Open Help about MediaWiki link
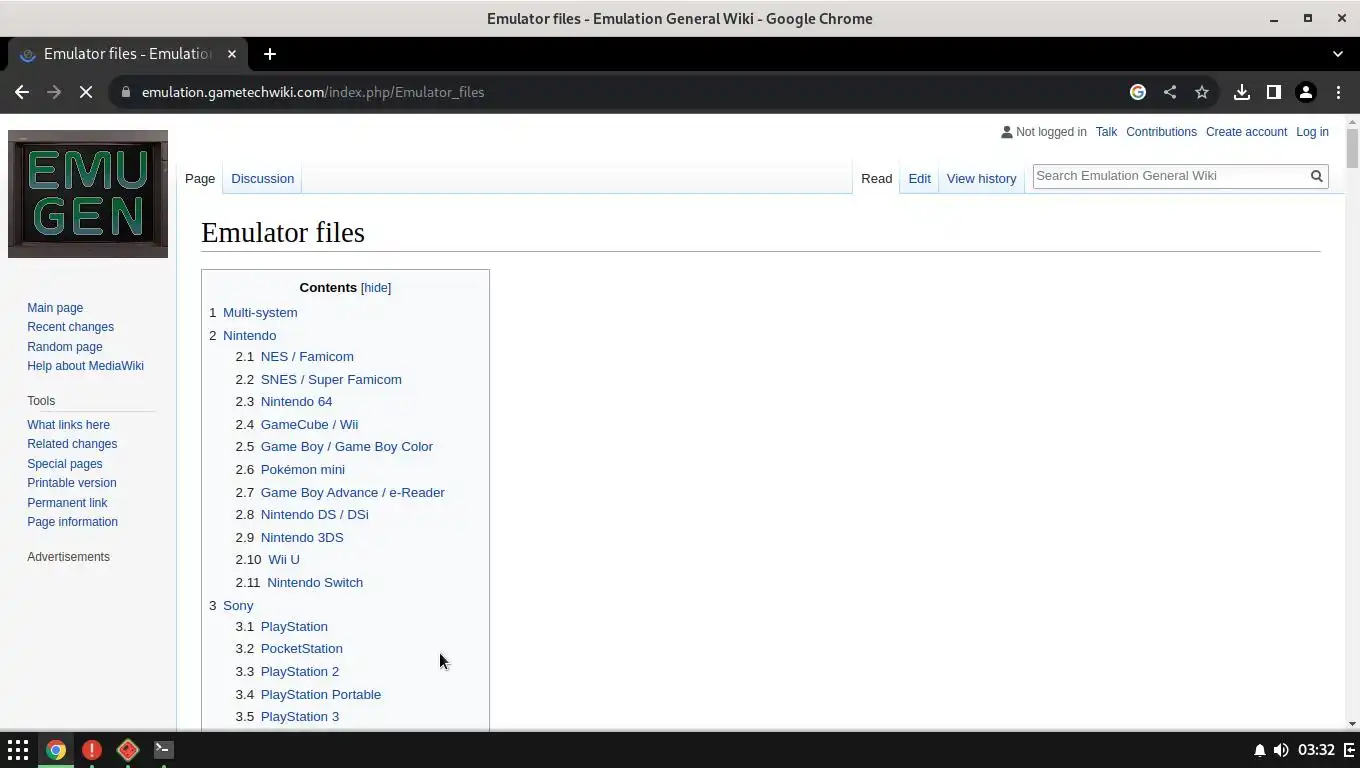The width and height of the screenshot is (1360, 768). (85, 366)
